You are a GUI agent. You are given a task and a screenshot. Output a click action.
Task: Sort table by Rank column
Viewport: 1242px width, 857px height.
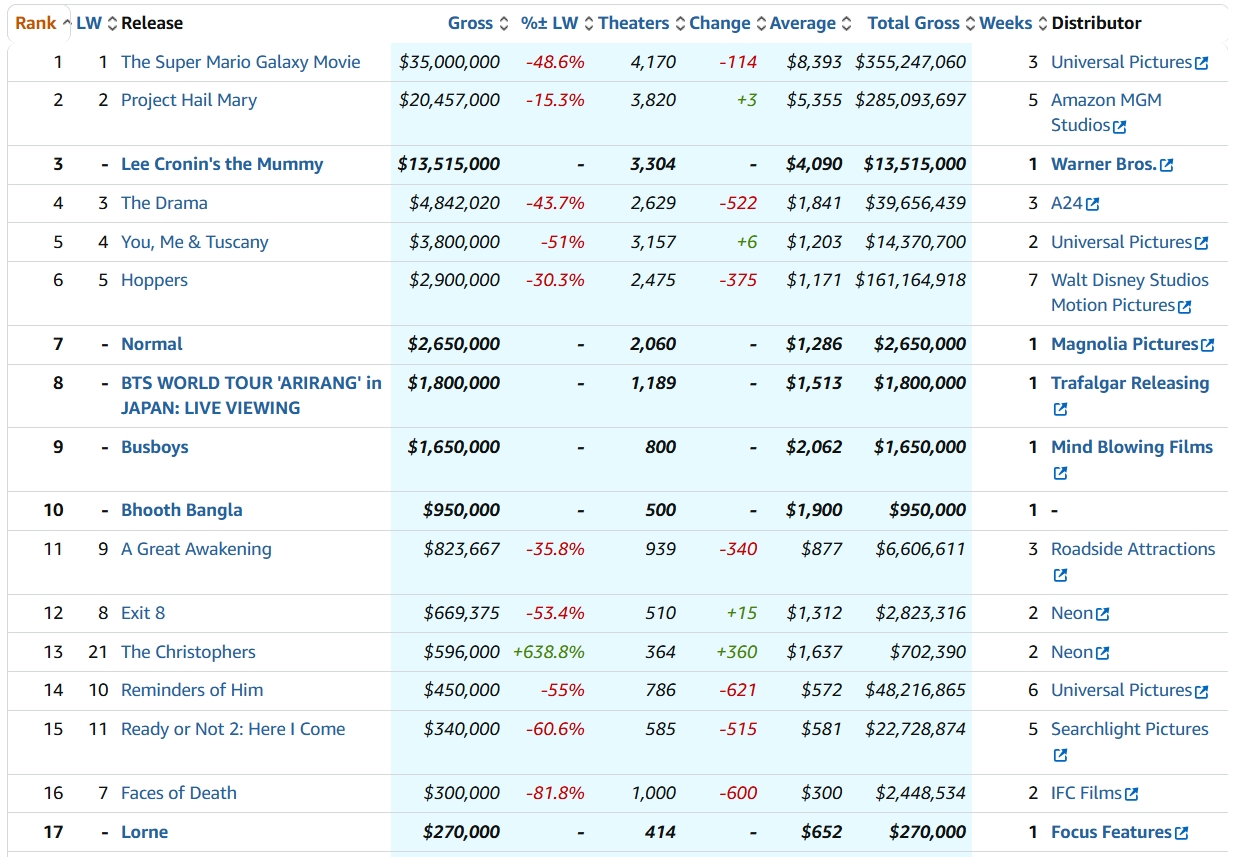(35, 23)
